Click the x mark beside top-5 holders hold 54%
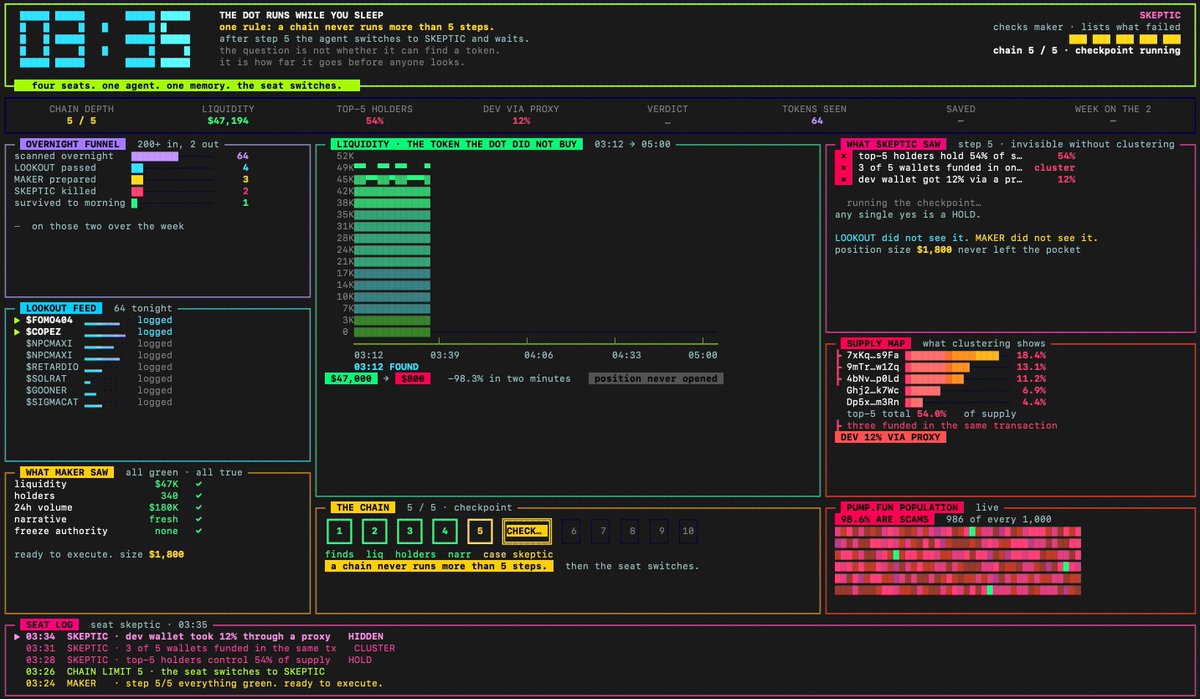This screenshot has height=699, width=1200. pyautogui.click(x=844, y=156)
